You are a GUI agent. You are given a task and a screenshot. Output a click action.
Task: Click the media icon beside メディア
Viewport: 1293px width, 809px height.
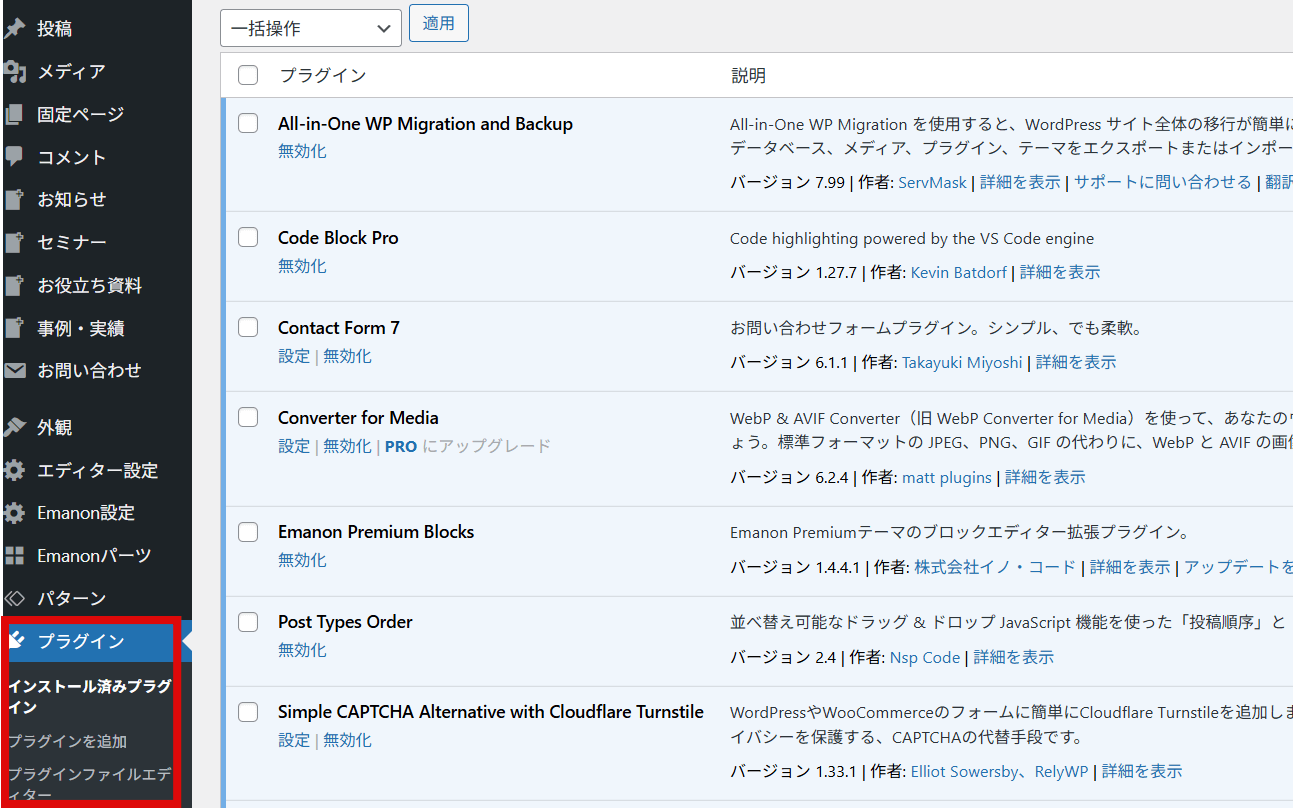(14, 72)
